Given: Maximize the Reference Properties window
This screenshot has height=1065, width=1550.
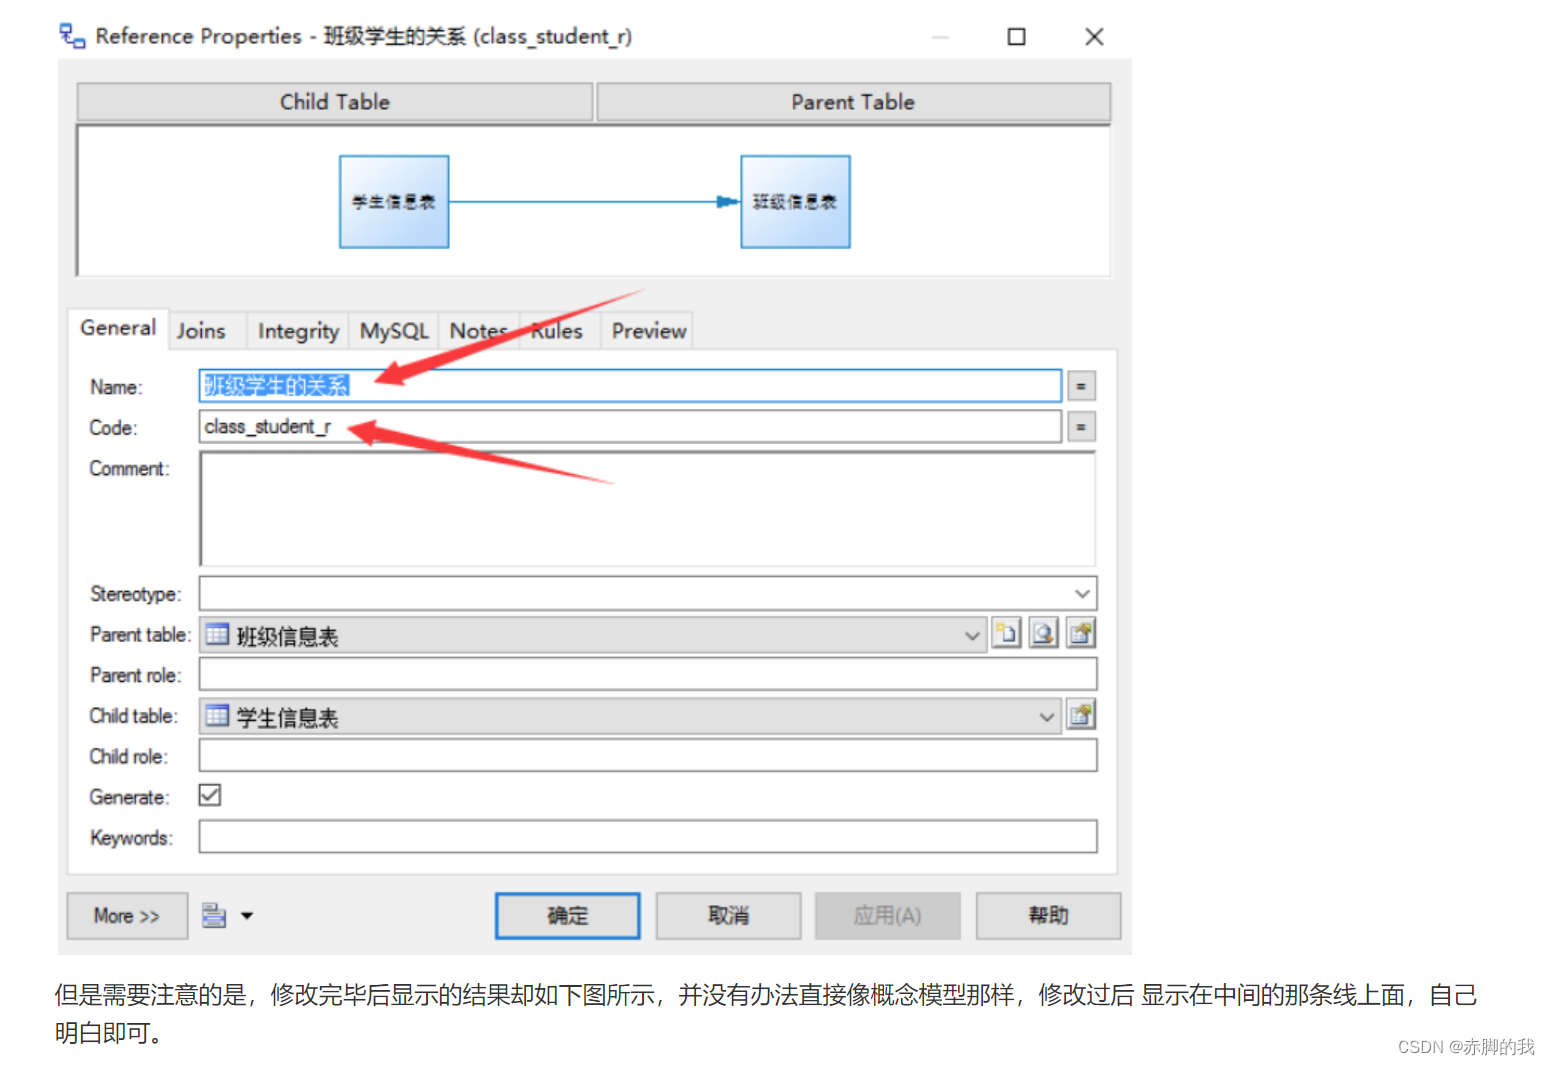Looking at the screenshot, I should pos(1016,37).
